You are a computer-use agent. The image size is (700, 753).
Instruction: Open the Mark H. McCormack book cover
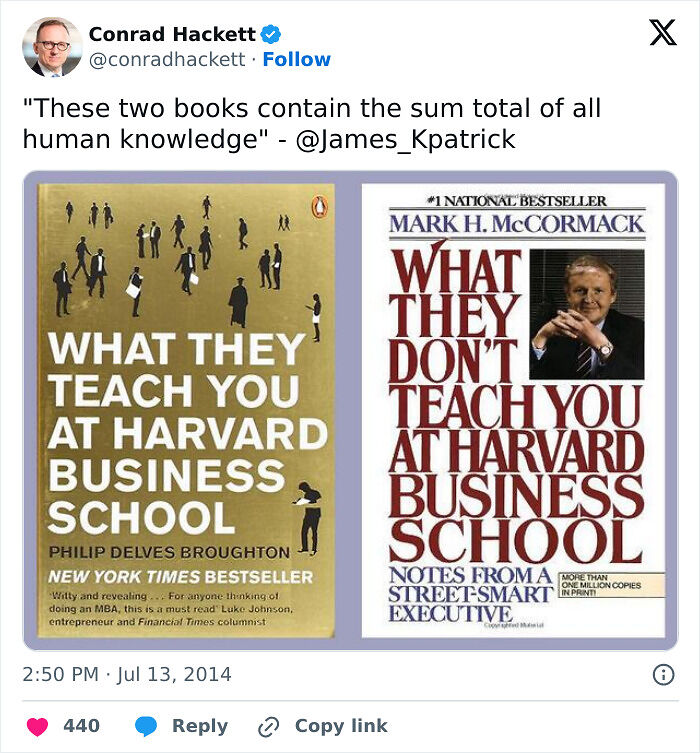tap(513, 410)
